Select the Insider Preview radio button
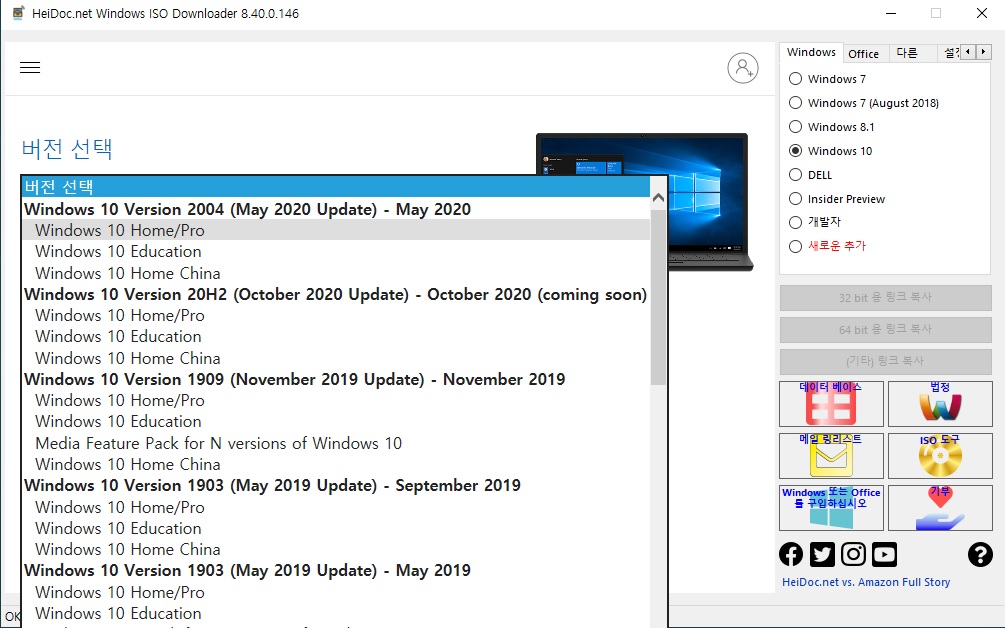This screenshot has width=1005, height=628. point(795,199)
